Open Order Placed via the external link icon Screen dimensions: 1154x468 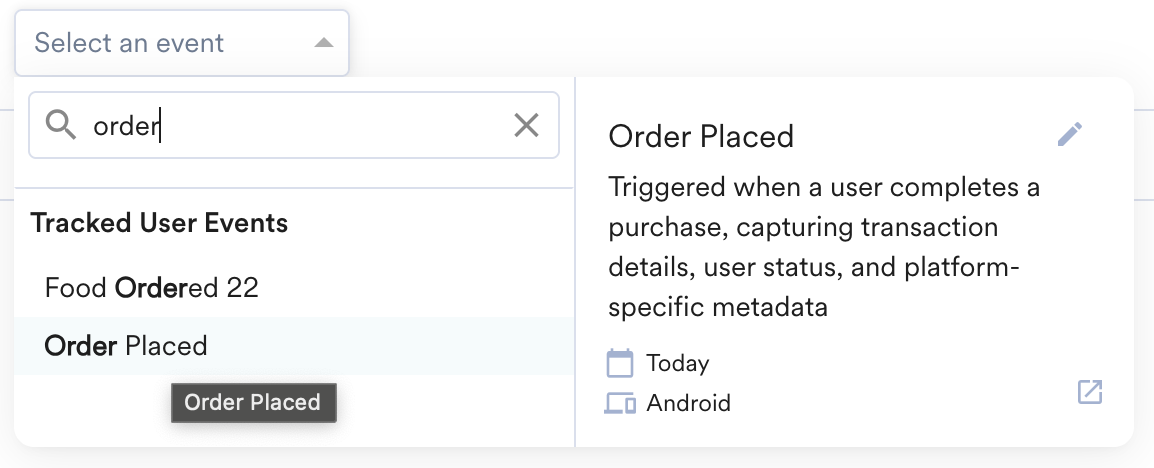1090,392
